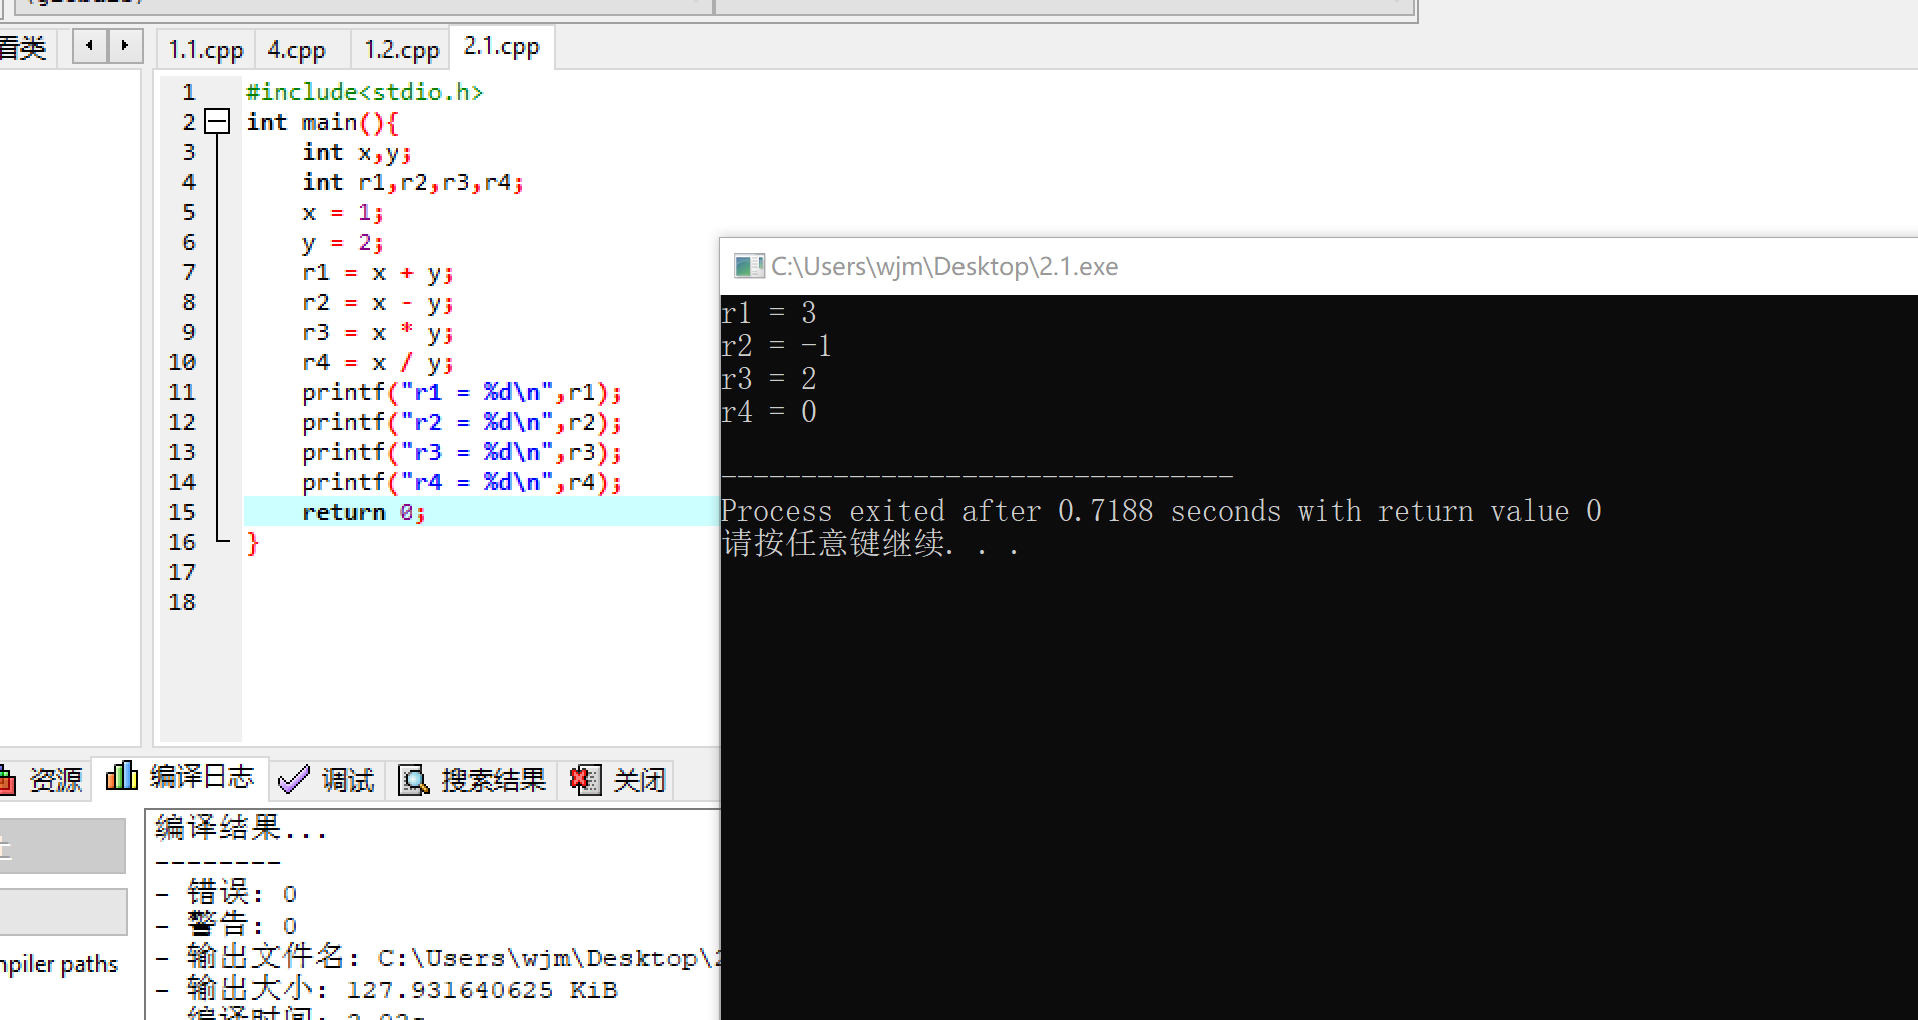Click the "警告: 0" line in compile log

[227, 924]
